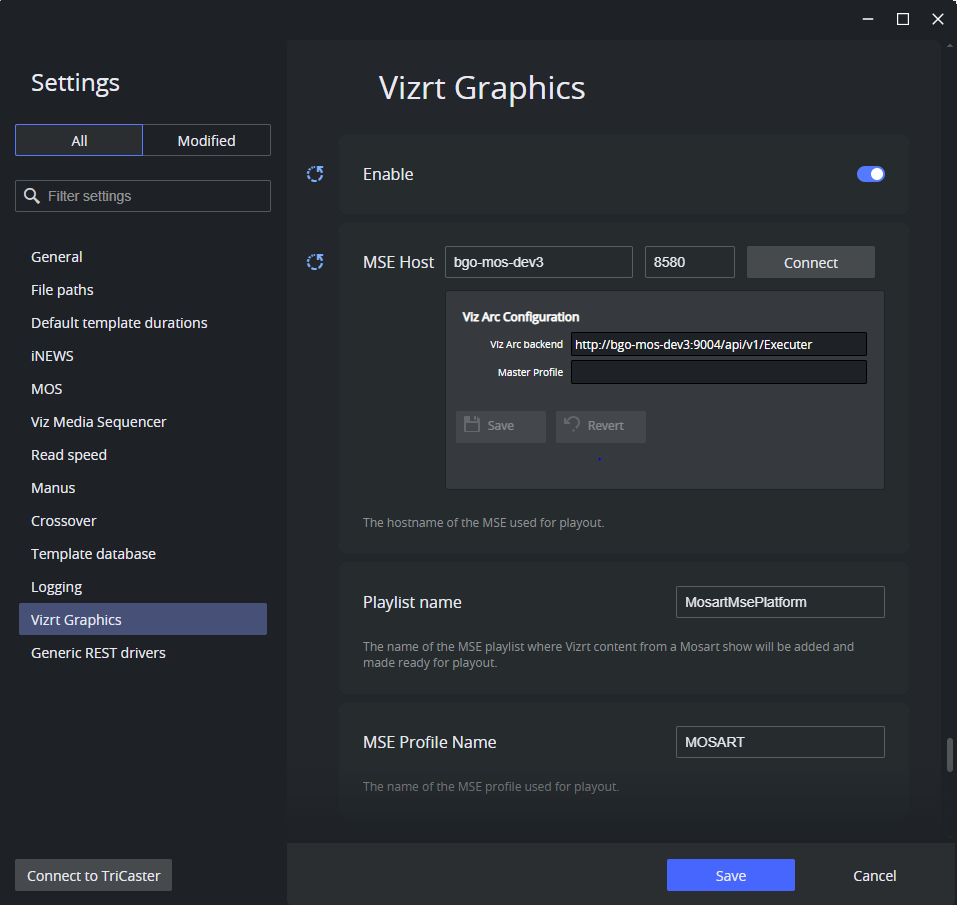Click the scrollbar thumb on the right edge
This screenshot has width=957, height=905.
948,756
